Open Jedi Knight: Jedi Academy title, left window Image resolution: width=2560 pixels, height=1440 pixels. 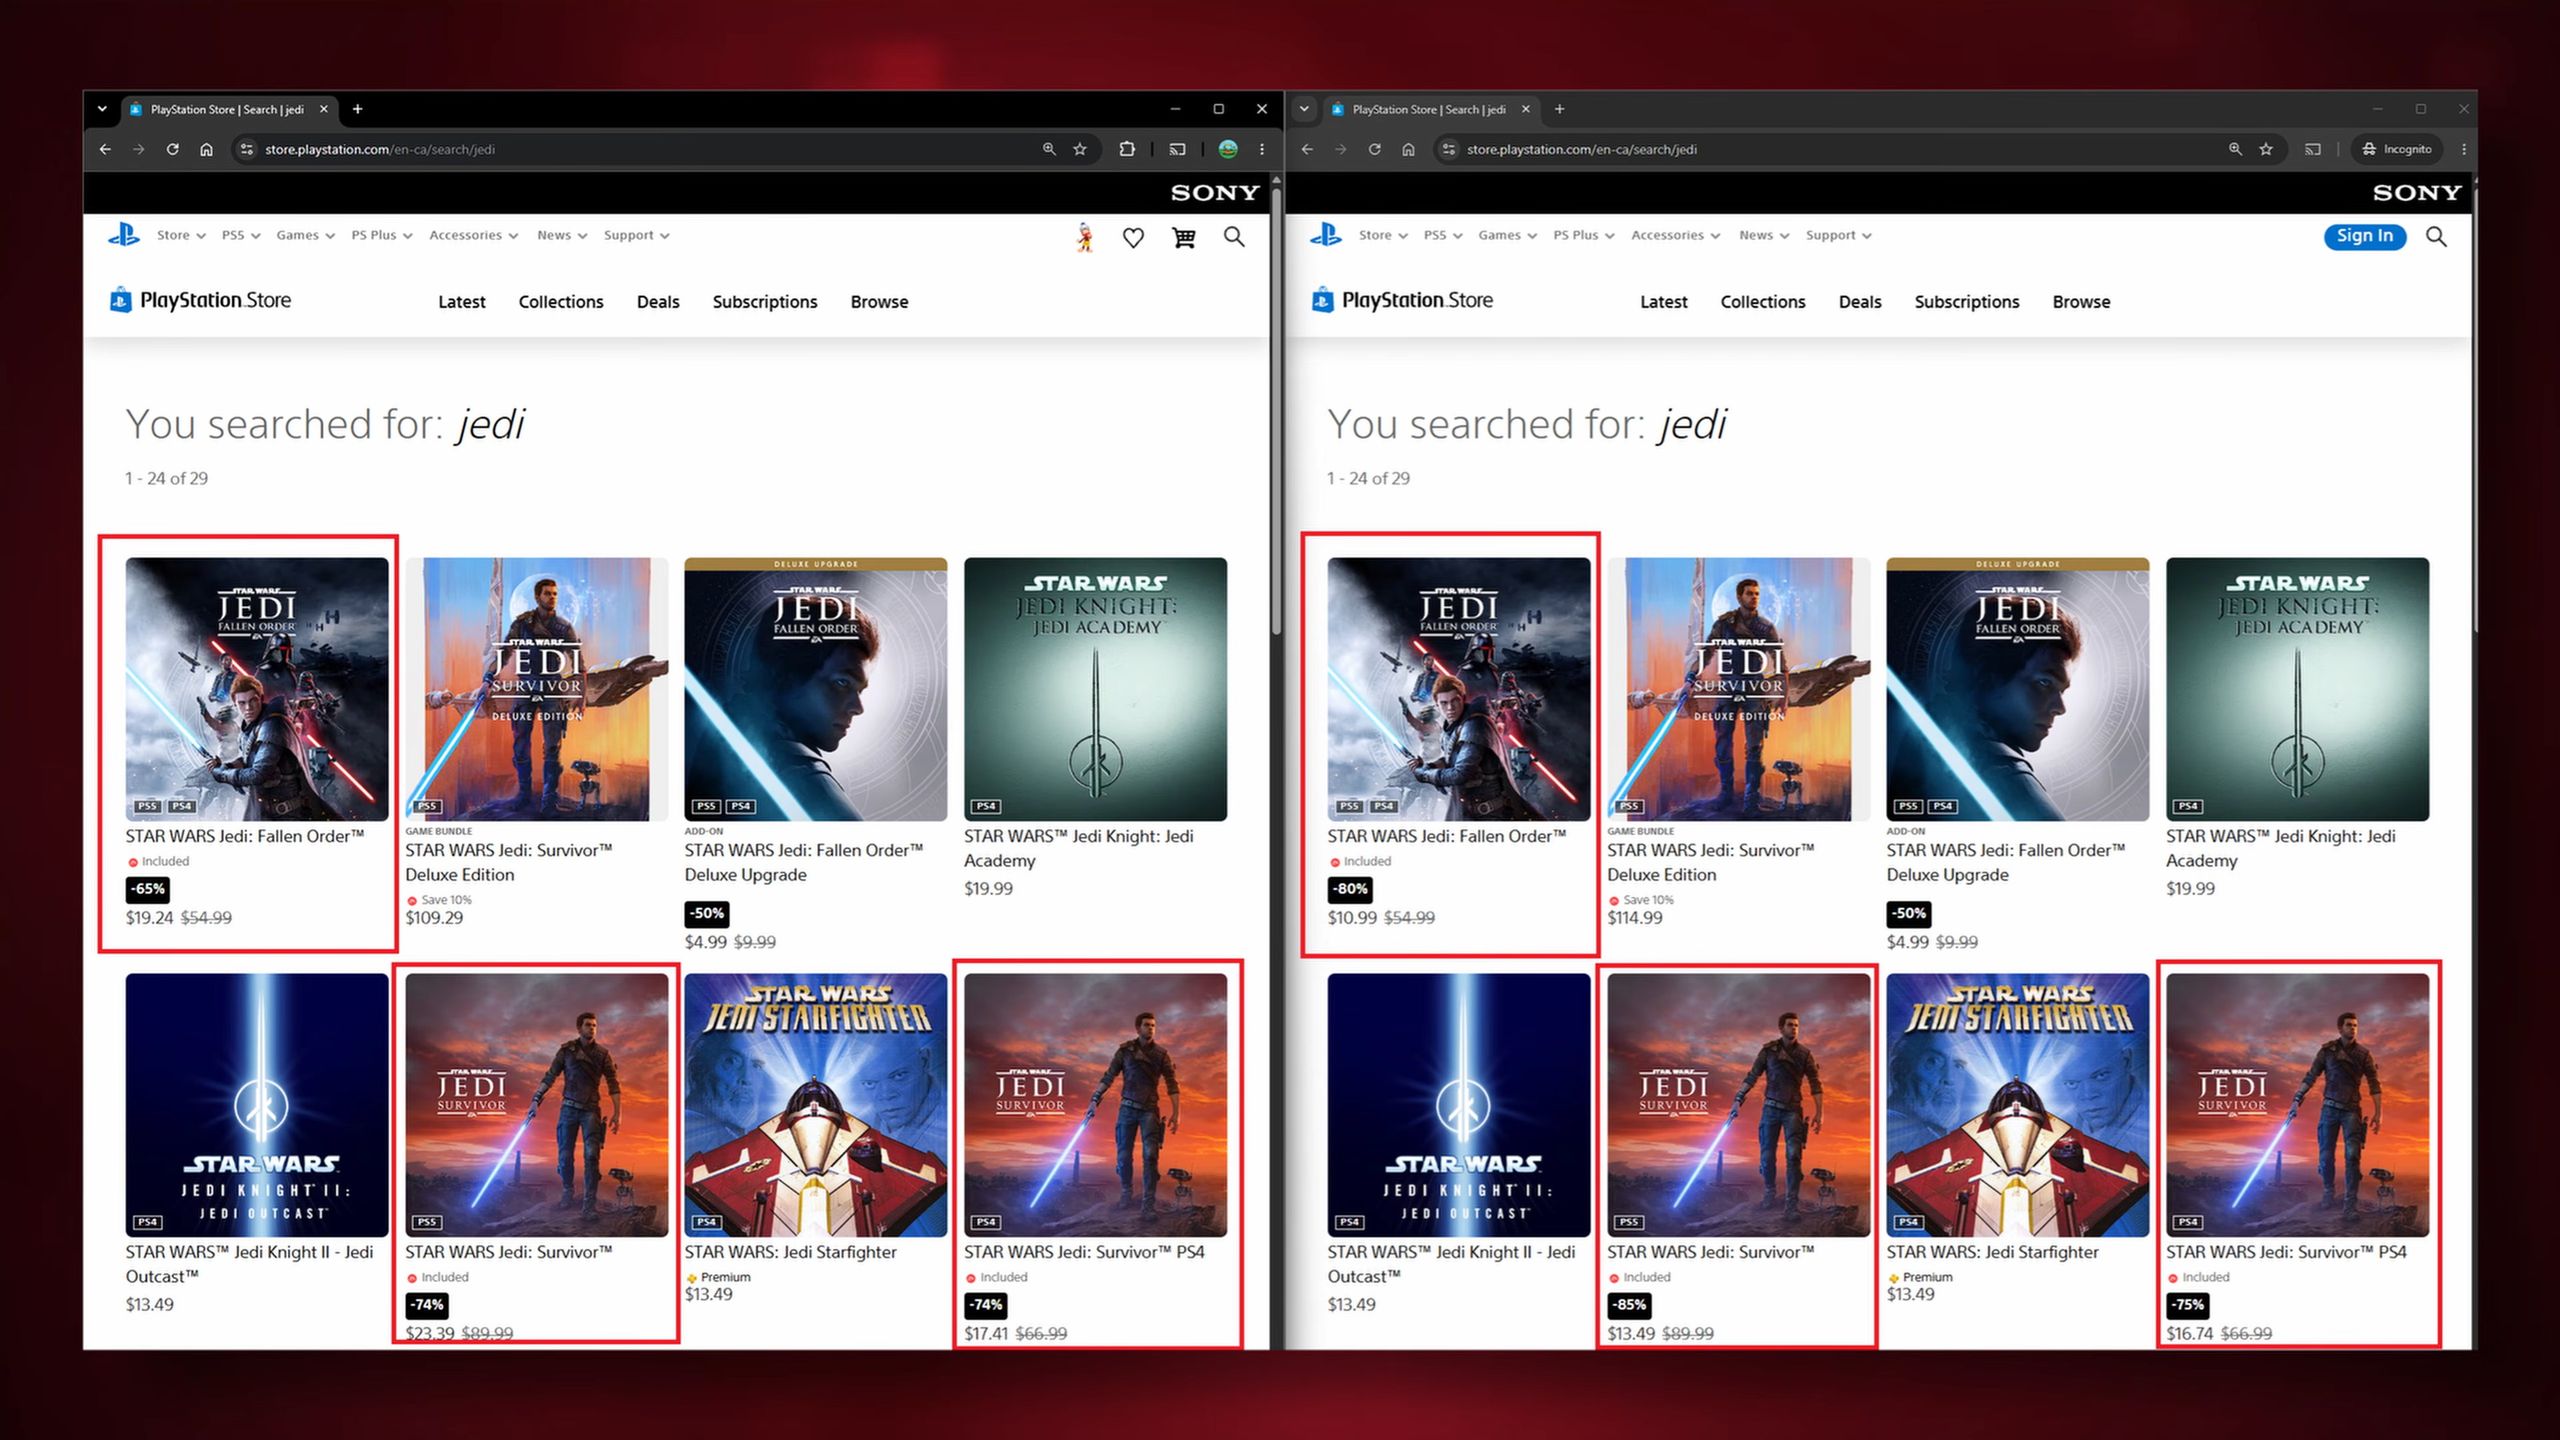point(1078,848)
